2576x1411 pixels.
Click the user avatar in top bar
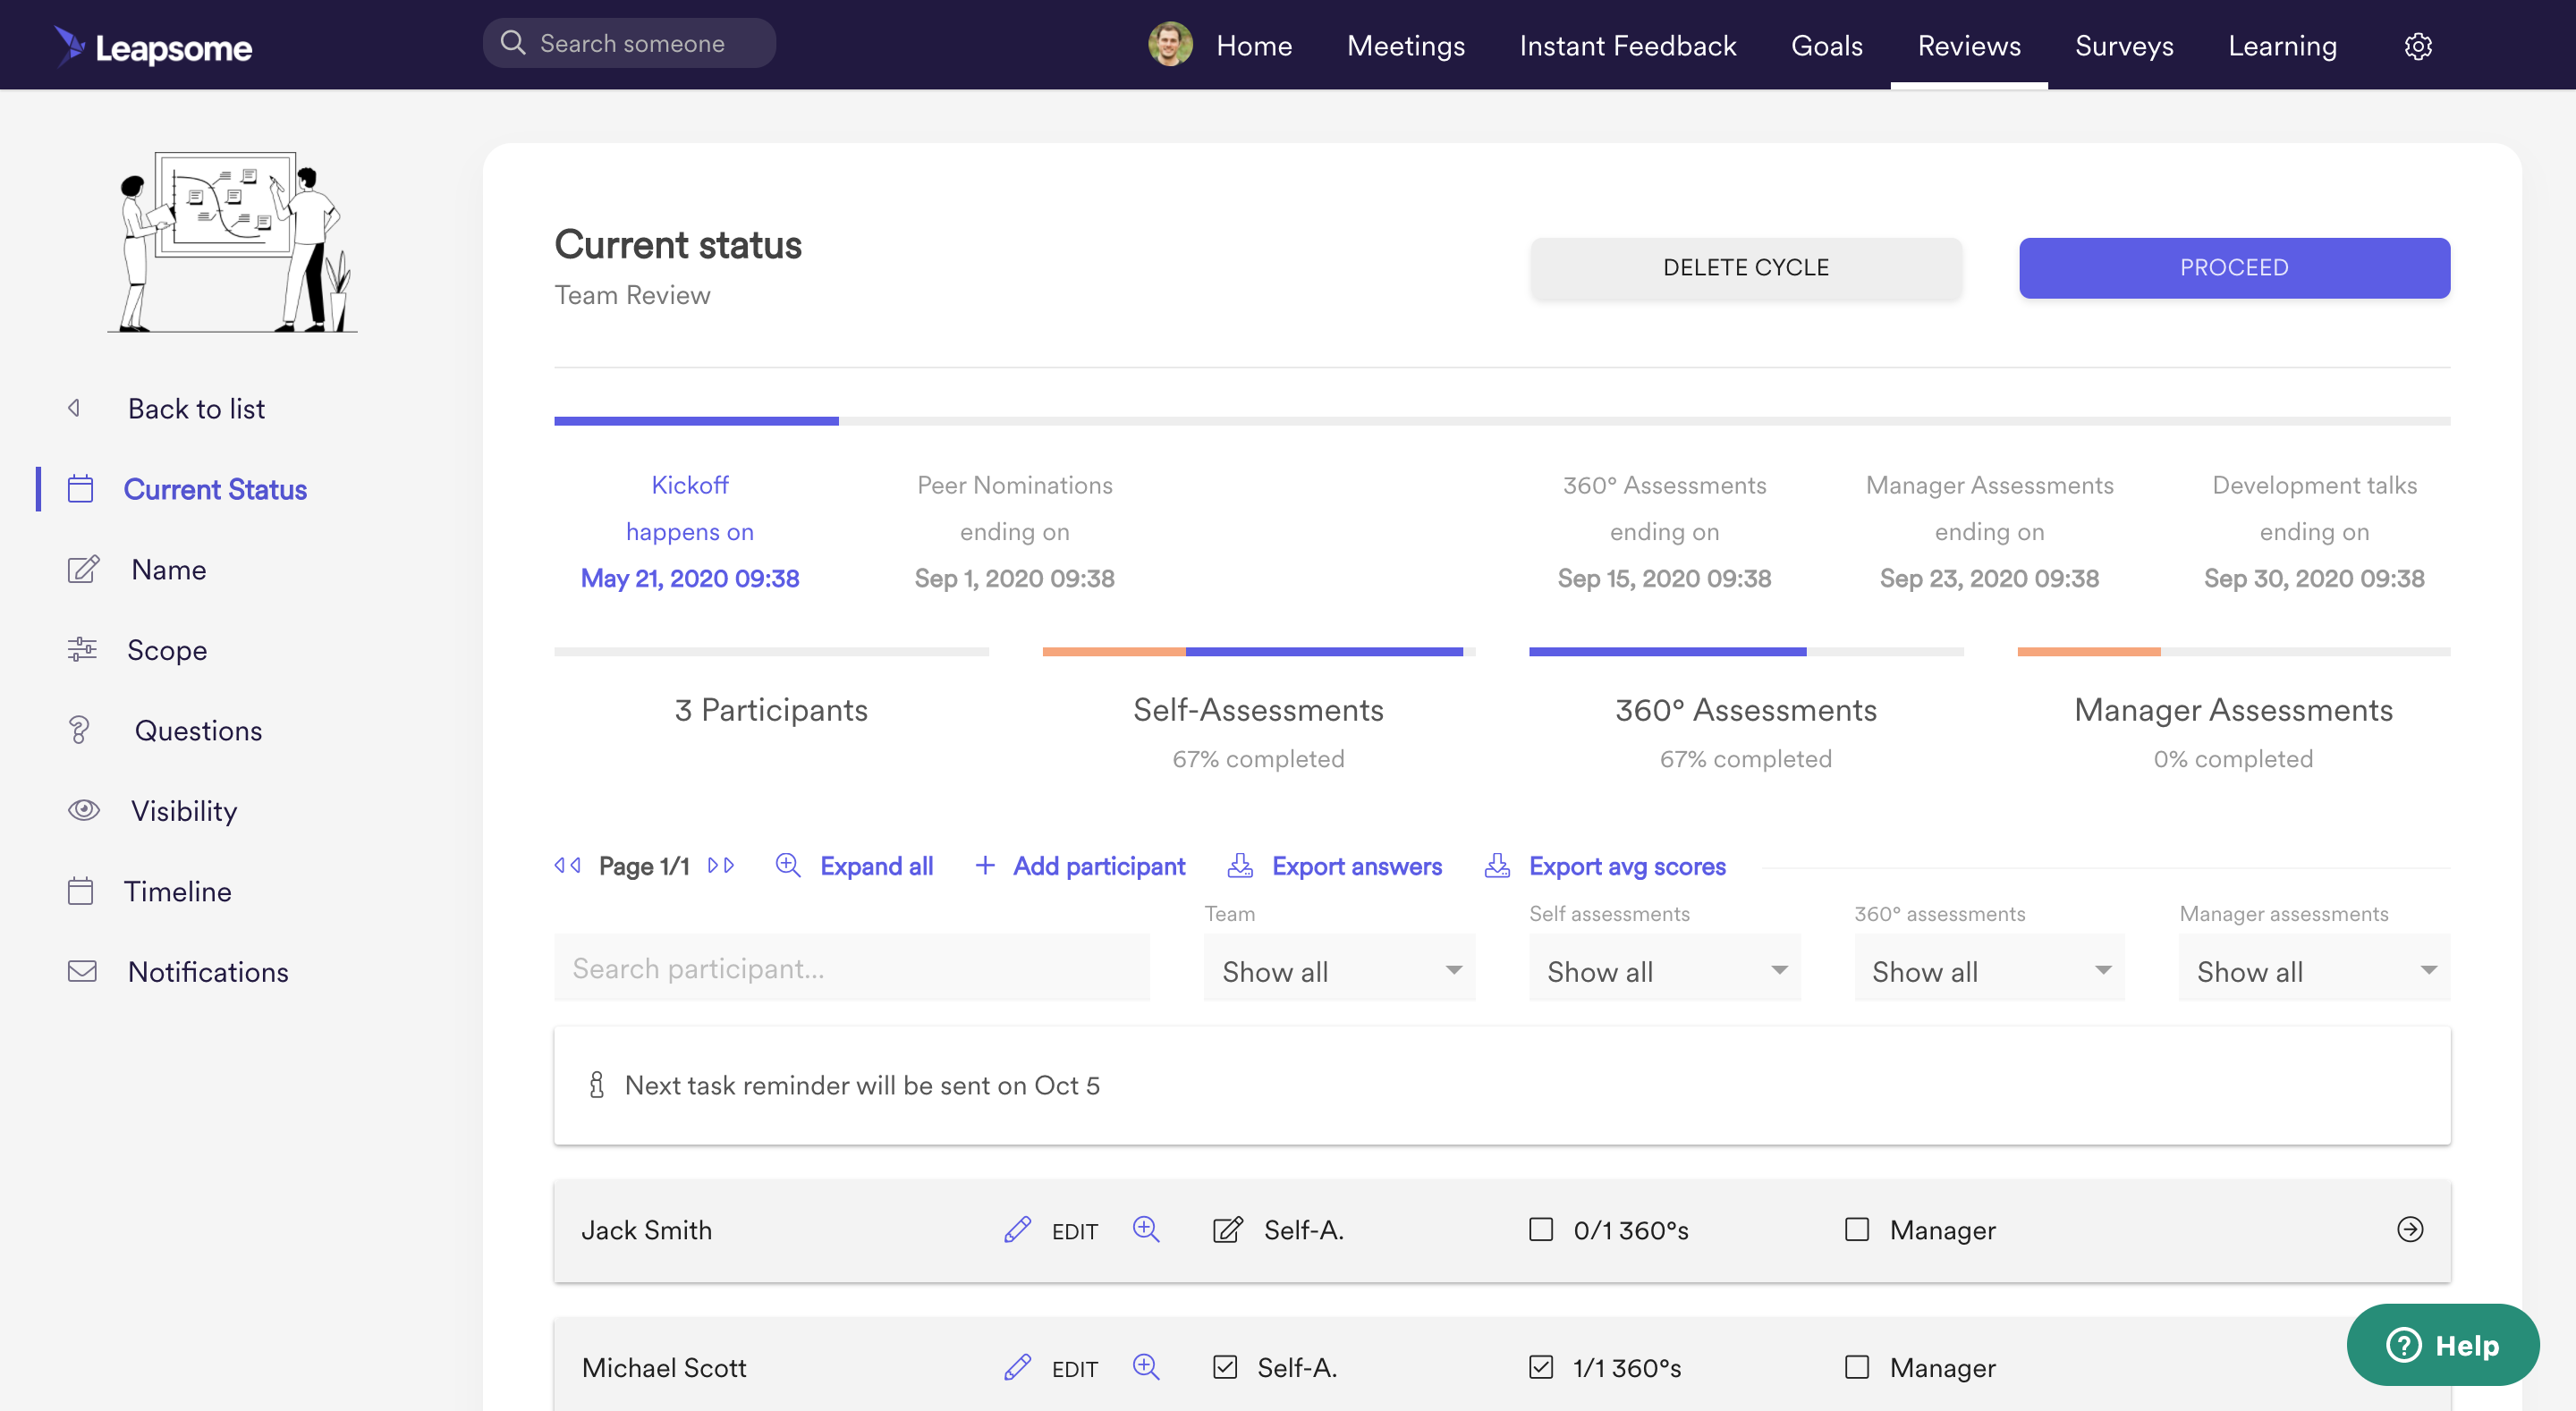click(x=1170, y=46)
